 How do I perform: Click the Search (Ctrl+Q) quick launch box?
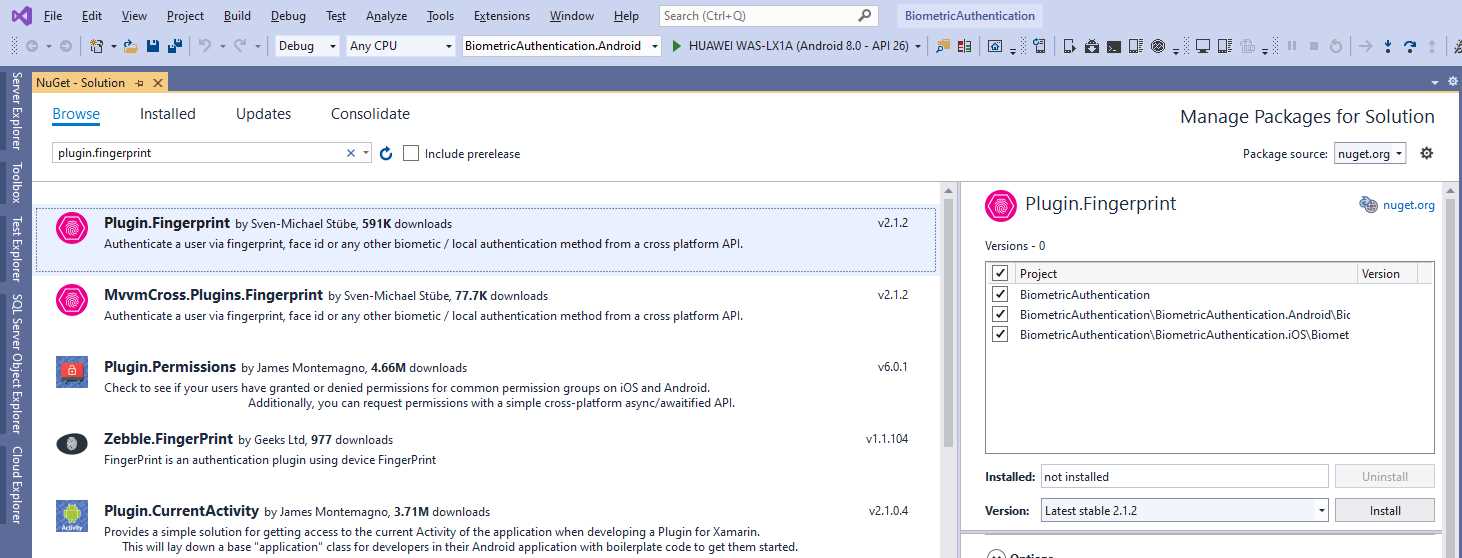[769, 16]
